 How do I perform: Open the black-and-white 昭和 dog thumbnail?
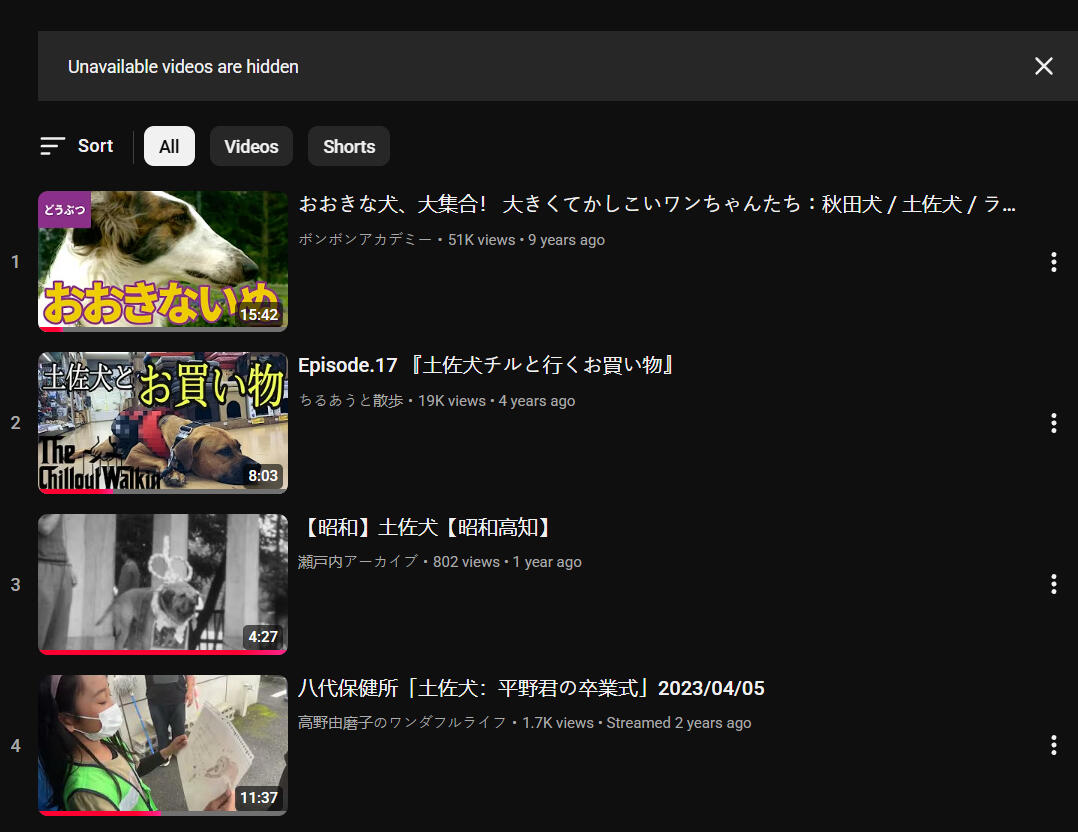click(163, 584)
